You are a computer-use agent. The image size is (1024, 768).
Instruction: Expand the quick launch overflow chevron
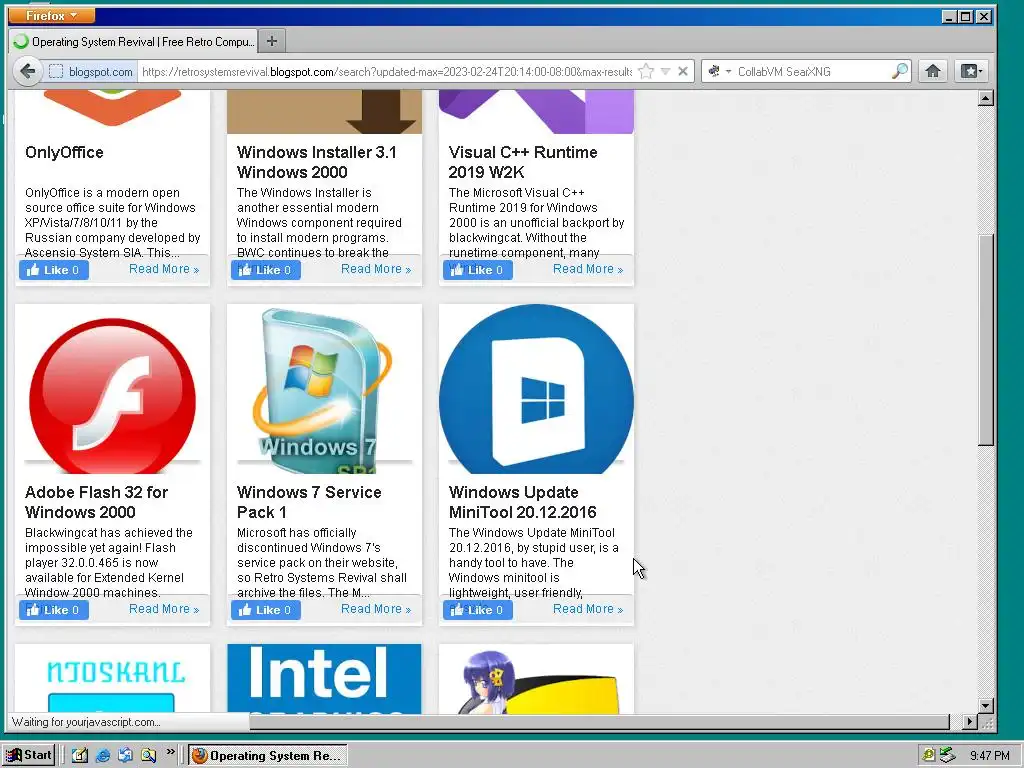(x=170, y=752)
